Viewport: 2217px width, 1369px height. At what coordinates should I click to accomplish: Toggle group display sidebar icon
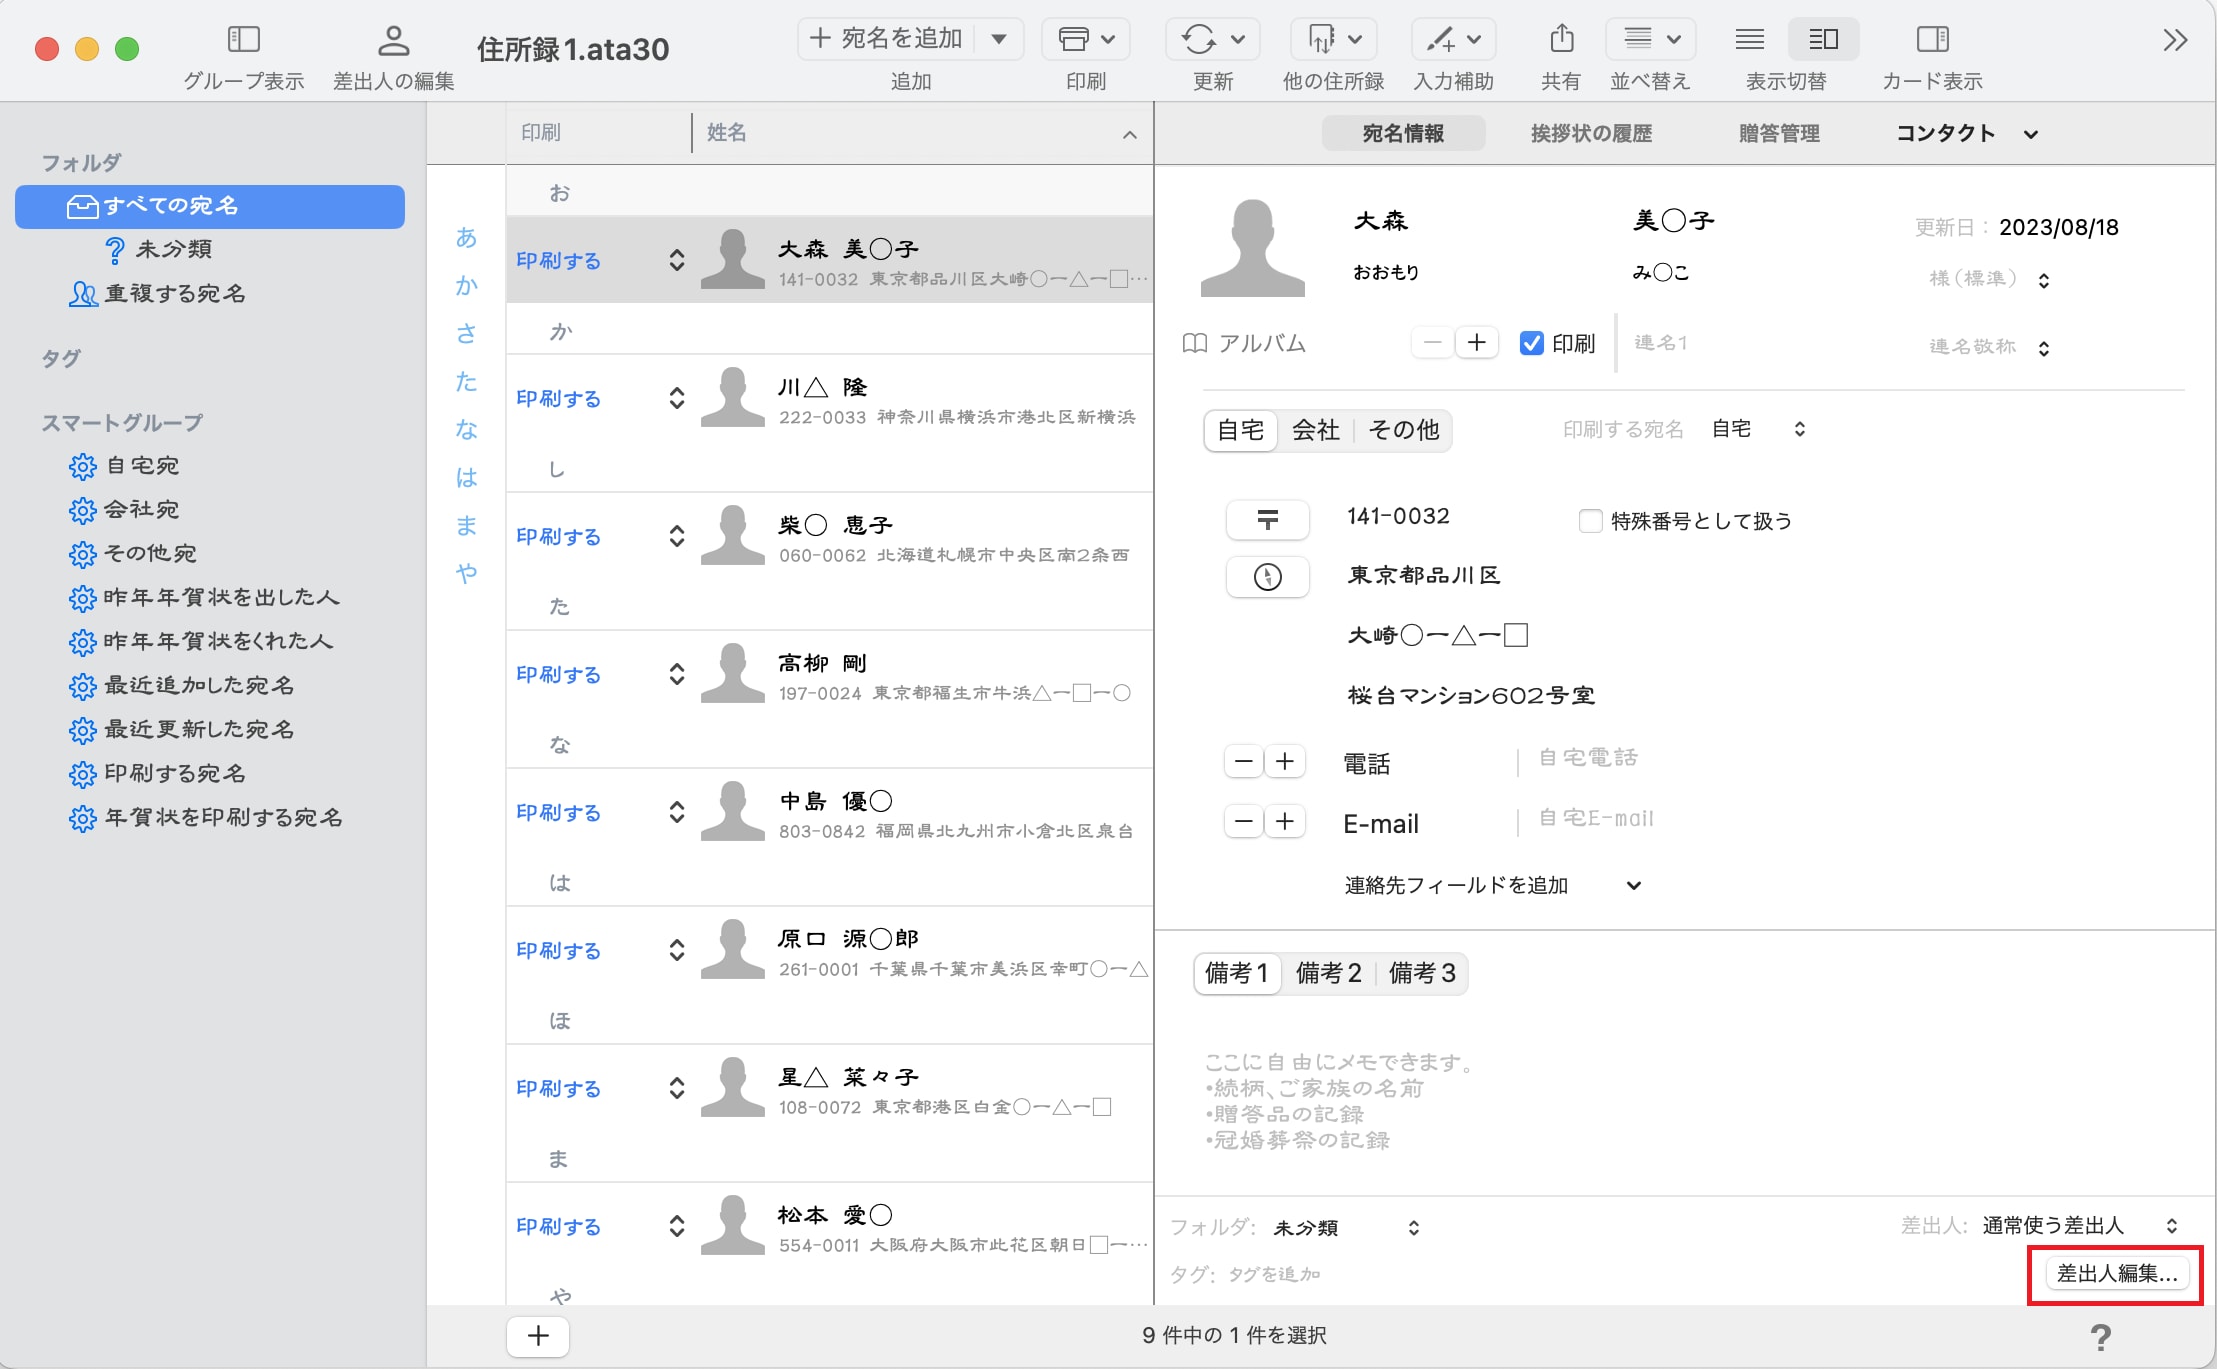(243, 39)
